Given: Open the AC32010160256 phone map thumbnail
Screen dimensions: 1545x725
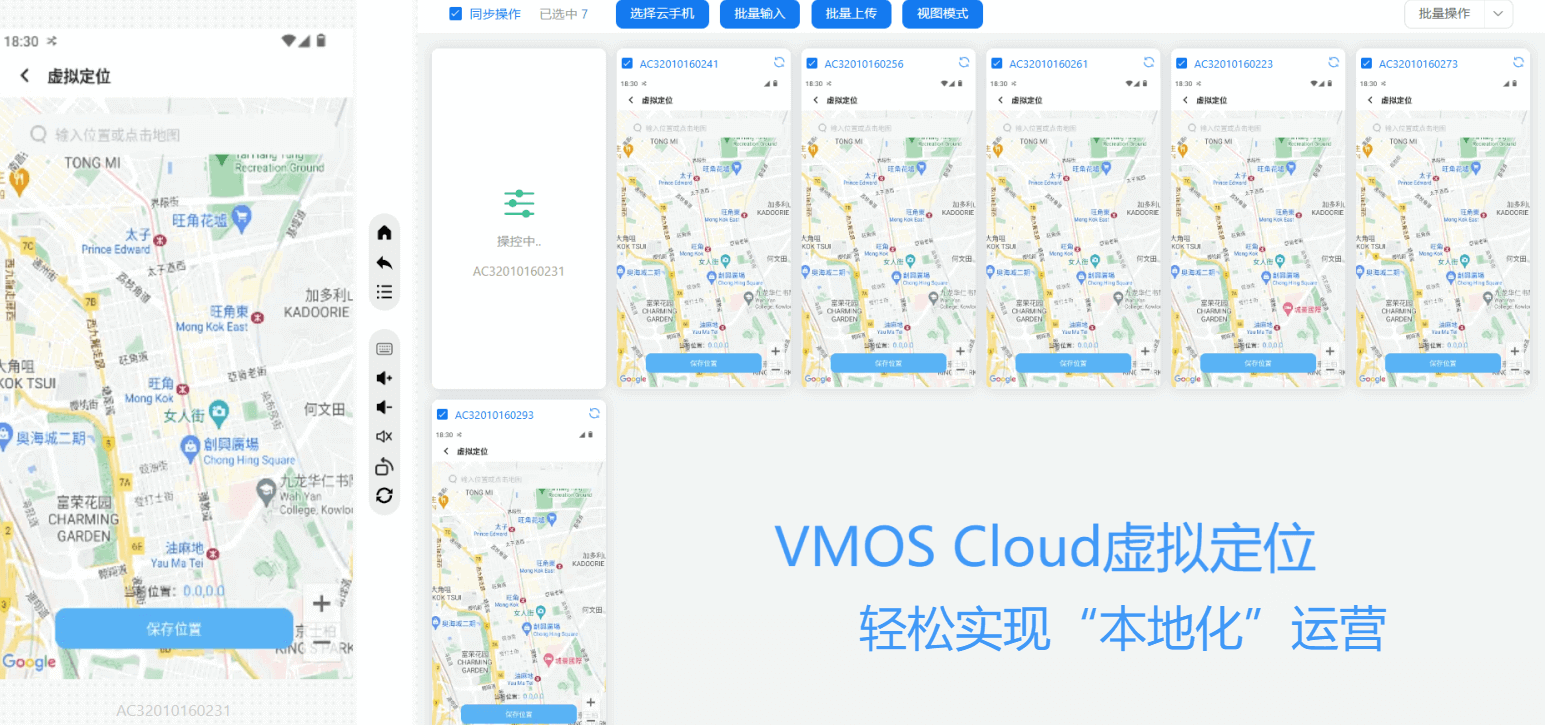Looking at the screenshot, I should pos(888,233).
